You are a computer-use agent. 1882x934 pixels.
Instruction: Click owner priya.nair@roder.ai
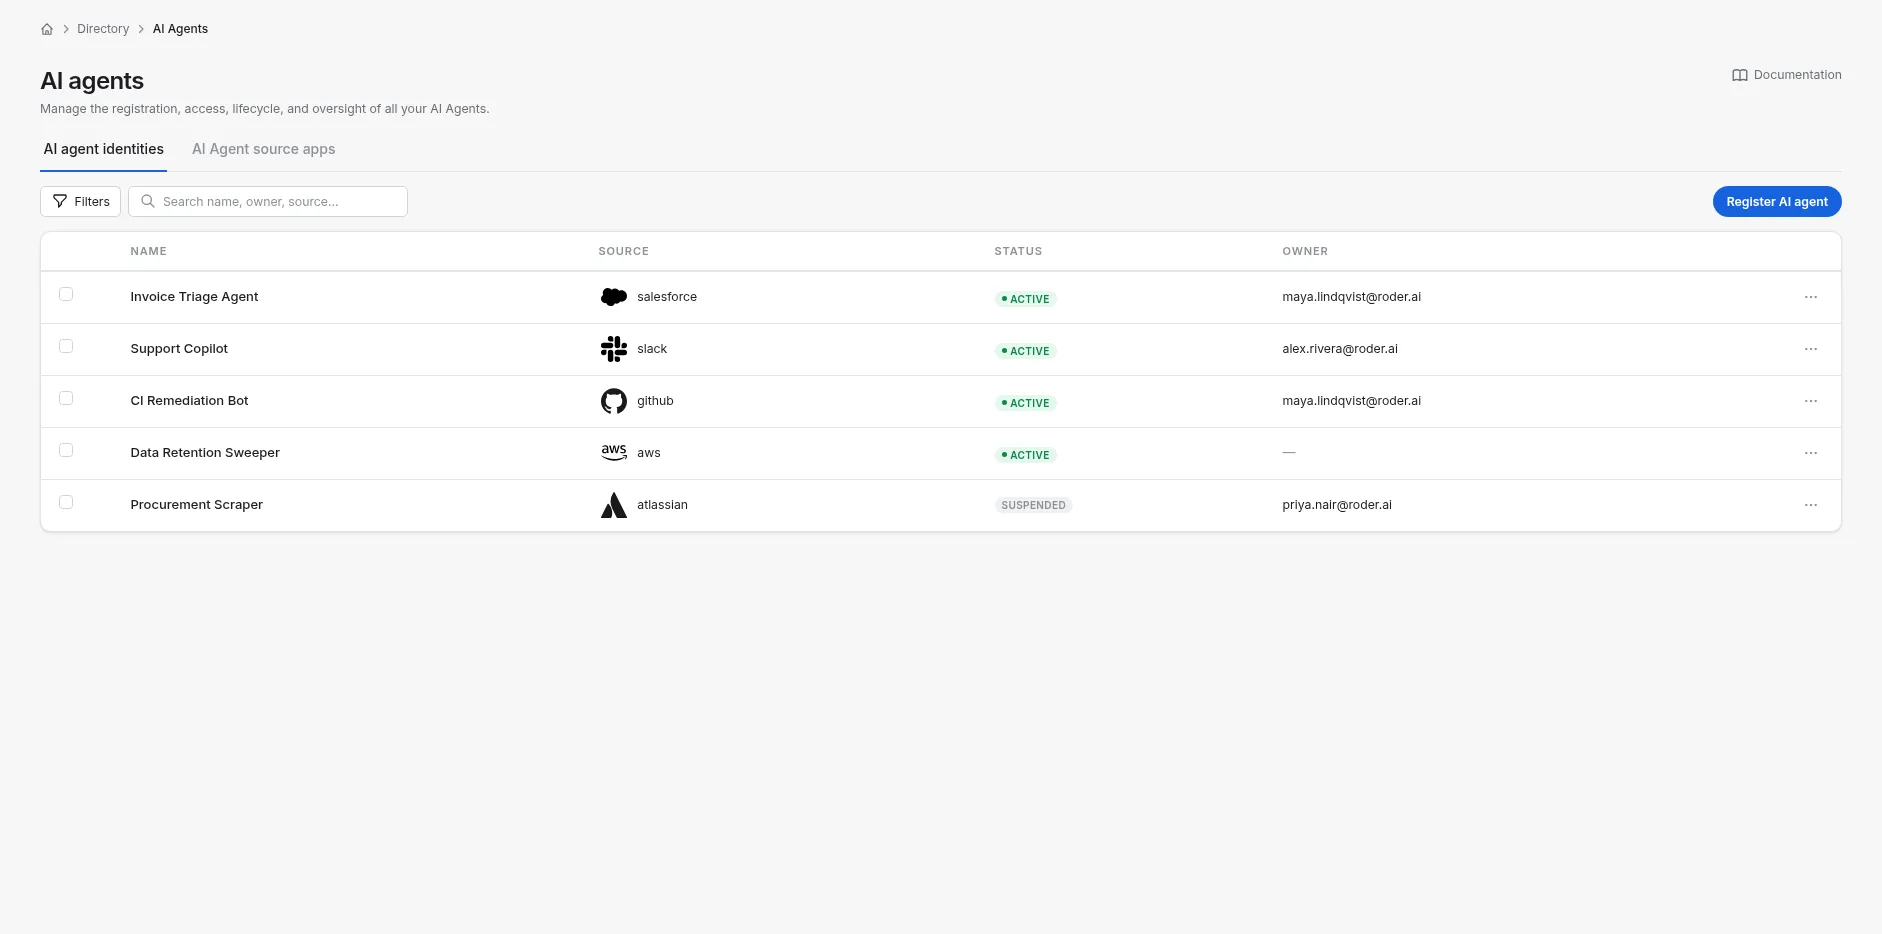(1337, 505)
